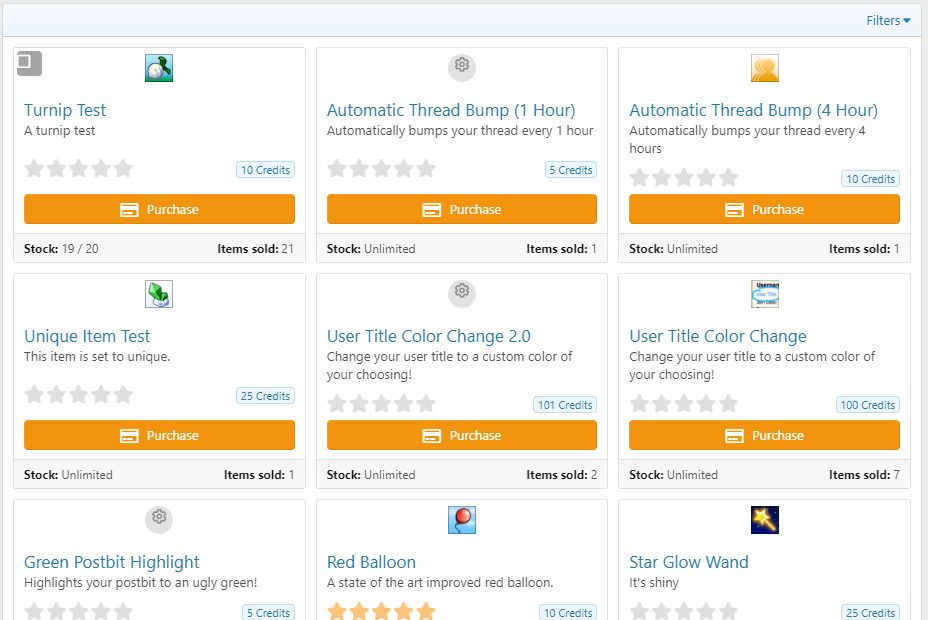Open Automatic Thread Bump (1 Hour) link
Screen dimensions: 928x620
[450, 110]
